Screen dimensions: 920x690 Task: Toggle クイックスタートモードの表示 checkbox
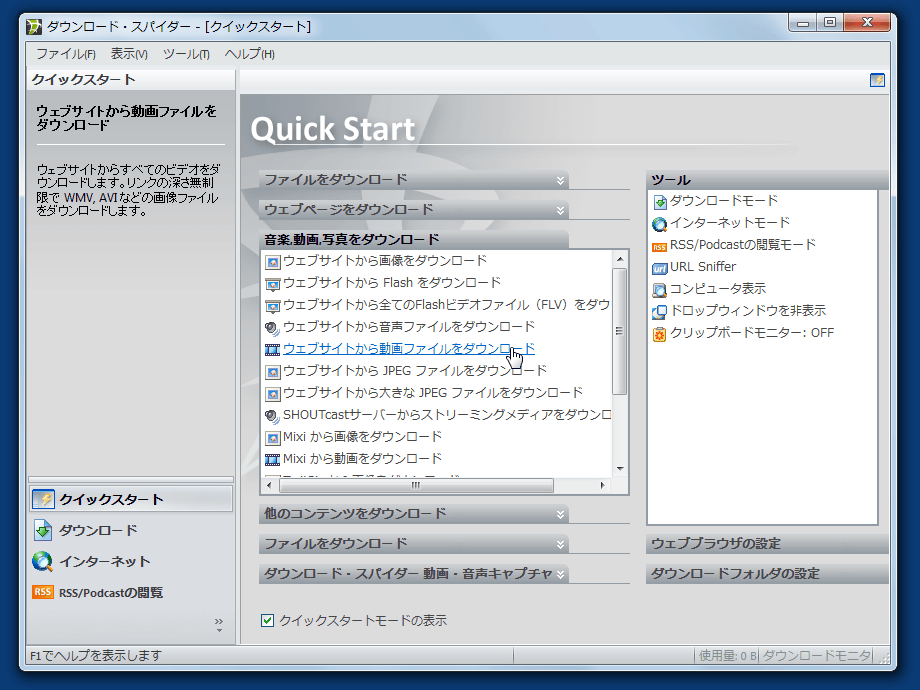pyautogui.click(x=268, y=620)
